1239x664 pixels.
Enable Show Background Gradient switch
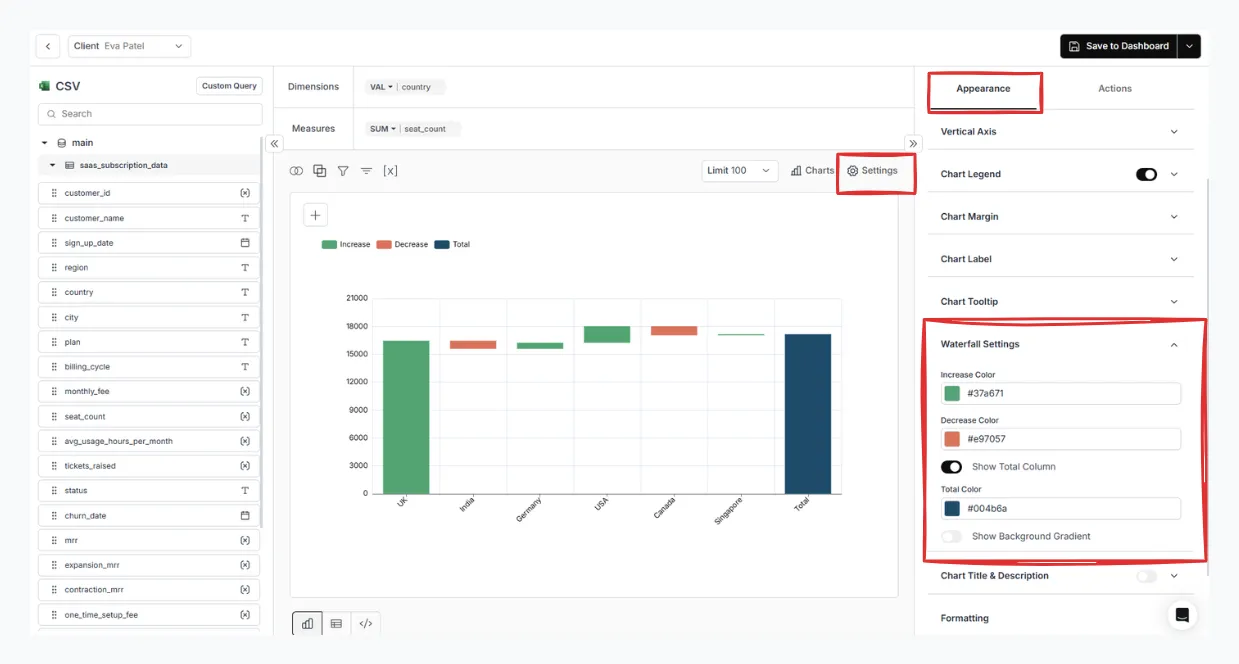coord(951,537)
